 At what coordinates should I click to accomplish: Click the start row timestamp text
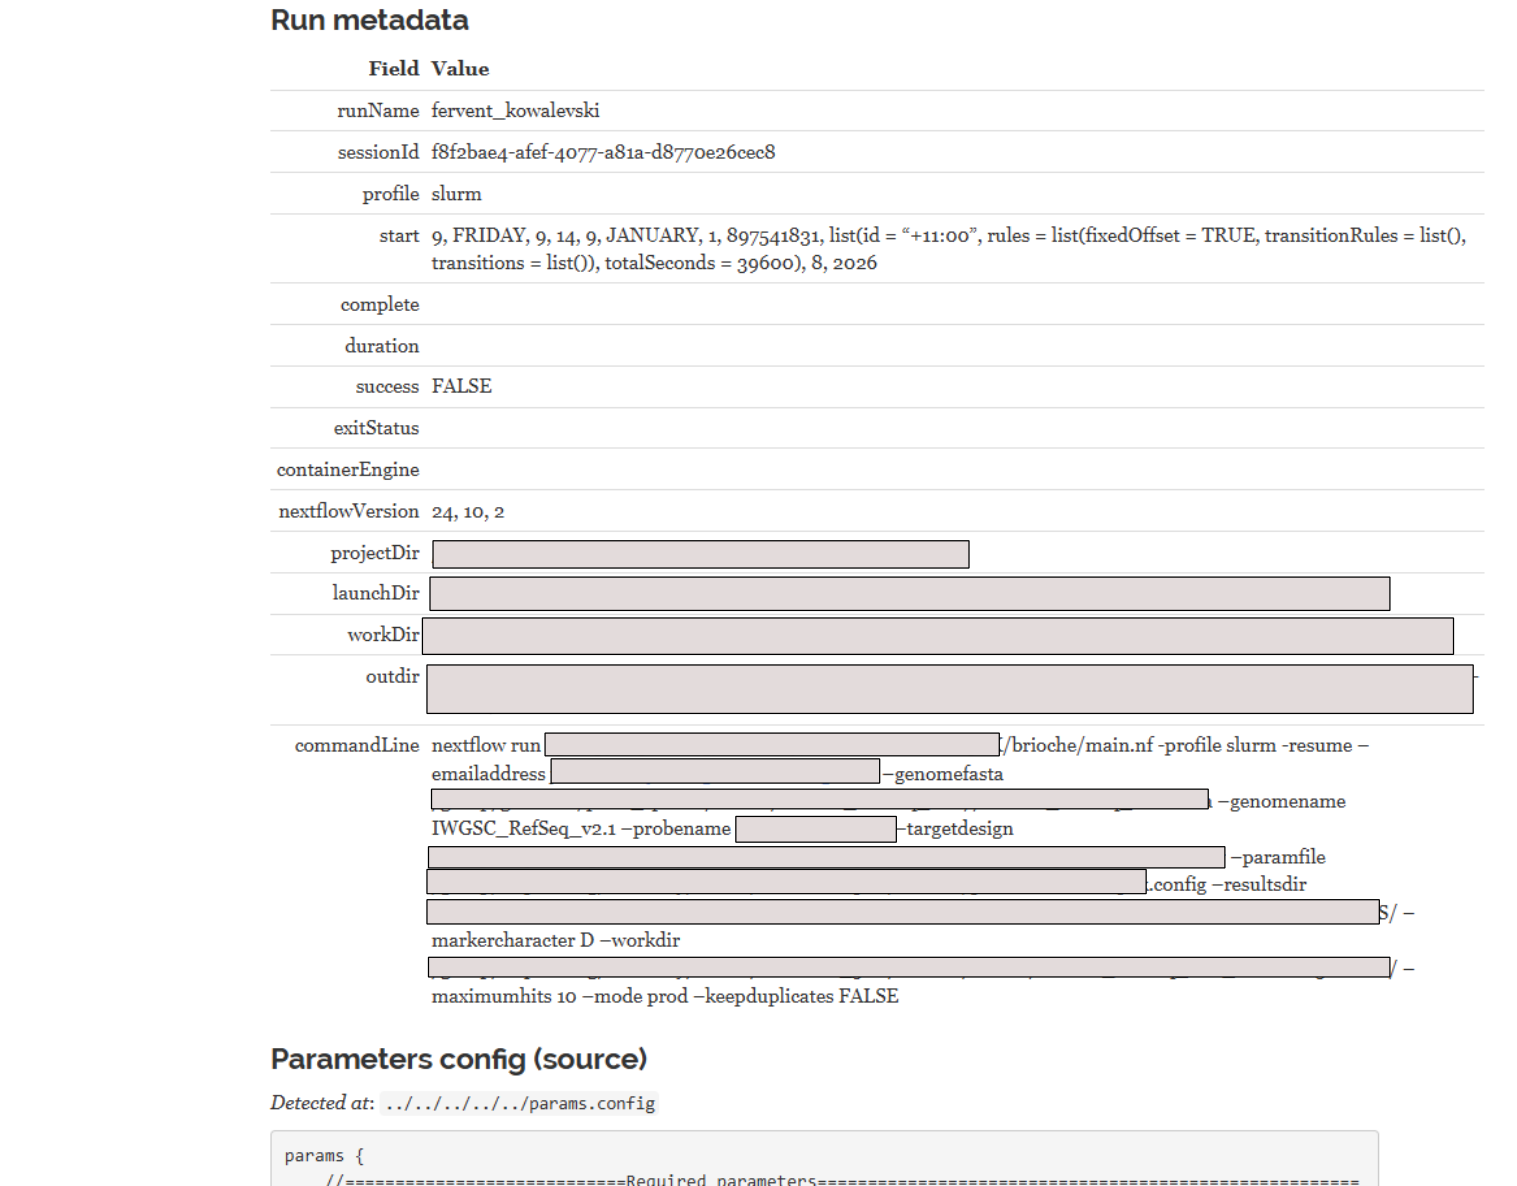[x=948, y=249]
